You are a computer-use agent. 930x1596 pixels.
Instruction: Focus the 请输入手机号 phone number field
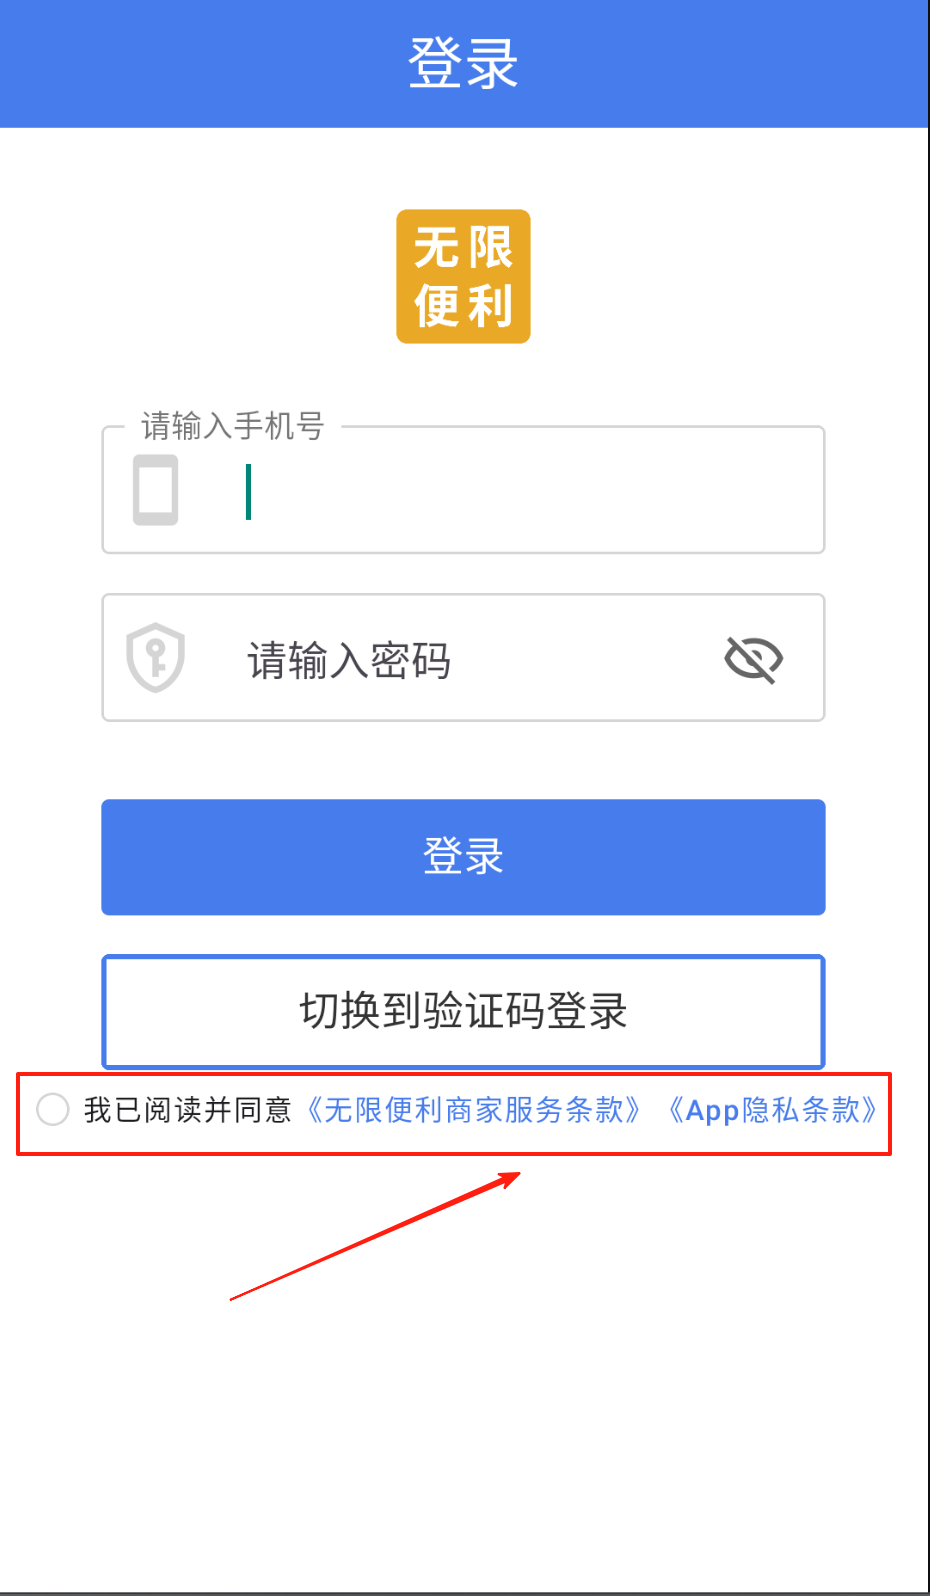click(x=463, y=490)
